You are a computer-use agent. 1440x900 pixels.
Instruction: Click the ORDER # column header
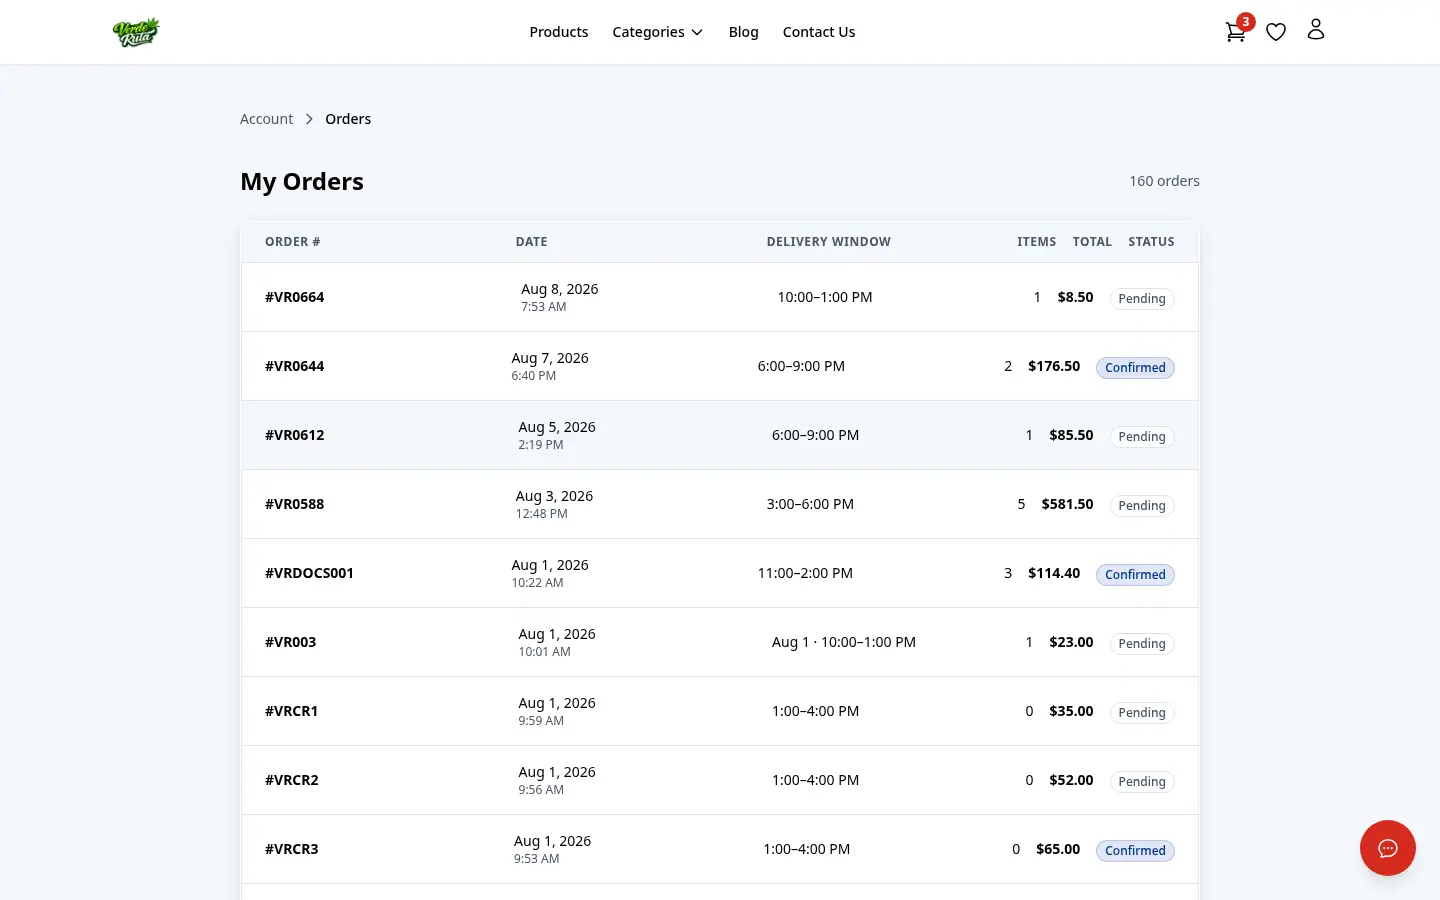click(x=292, y=242)
